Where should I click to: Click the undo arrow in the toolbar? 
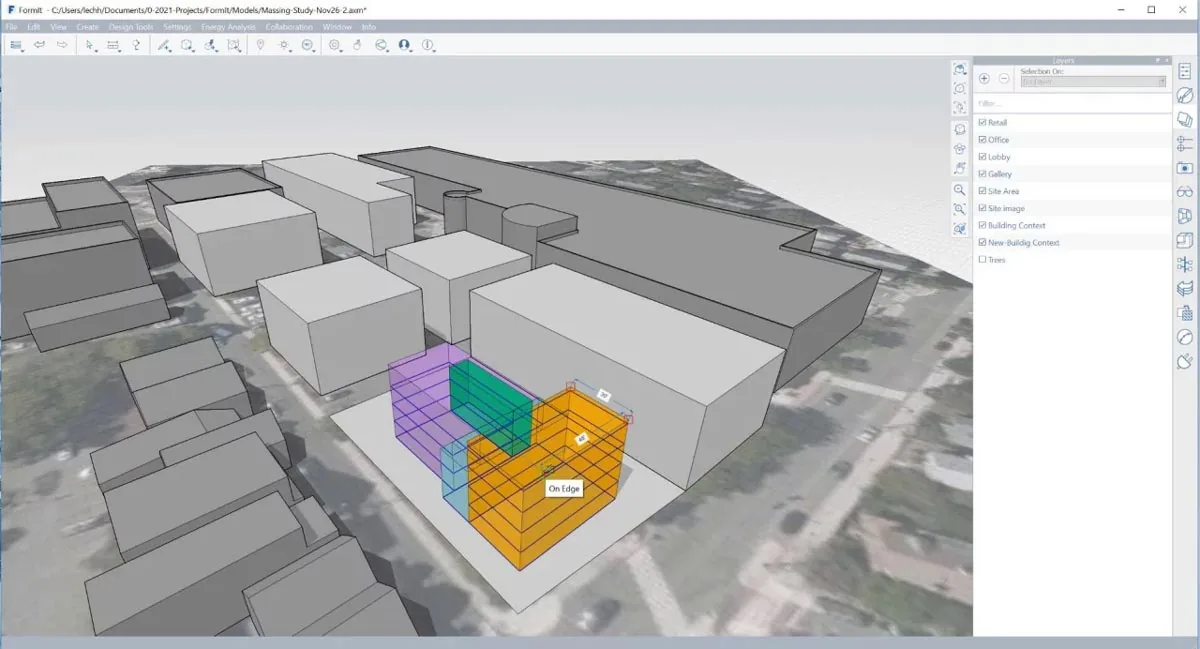40,45
